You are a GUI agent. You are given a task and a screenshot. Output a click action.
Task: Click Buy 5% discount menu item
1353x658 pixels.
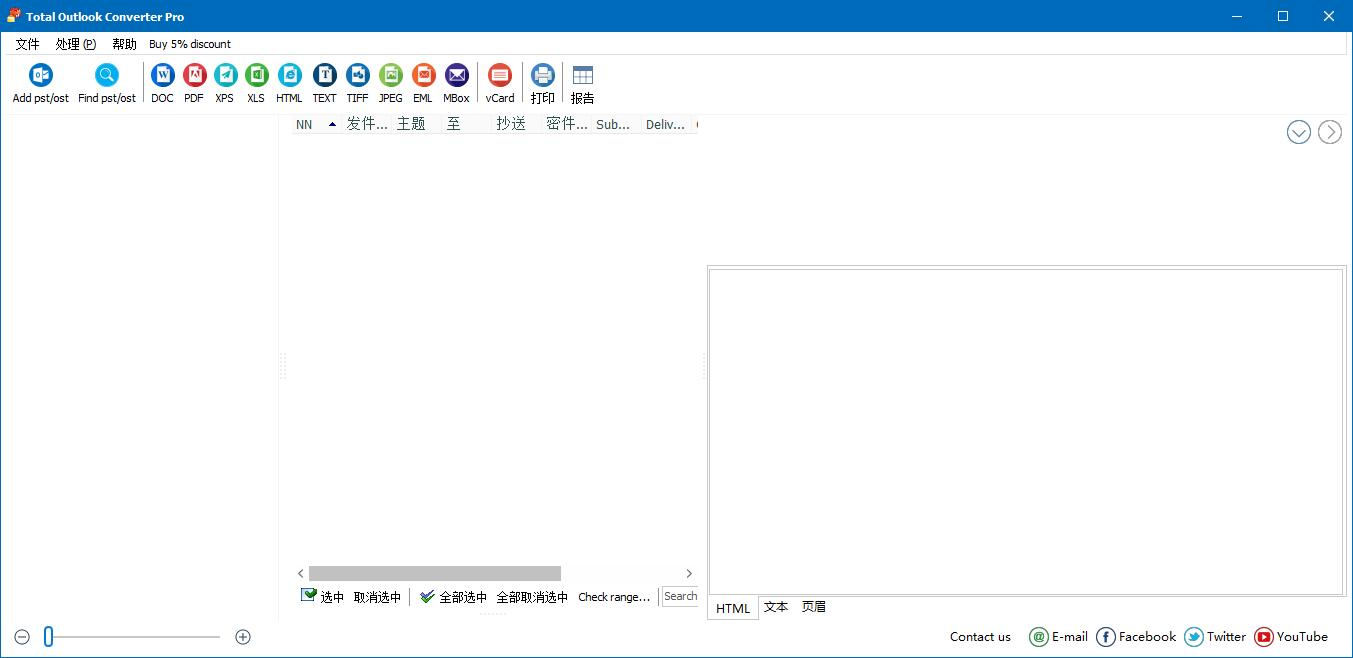tap(190, 44)
